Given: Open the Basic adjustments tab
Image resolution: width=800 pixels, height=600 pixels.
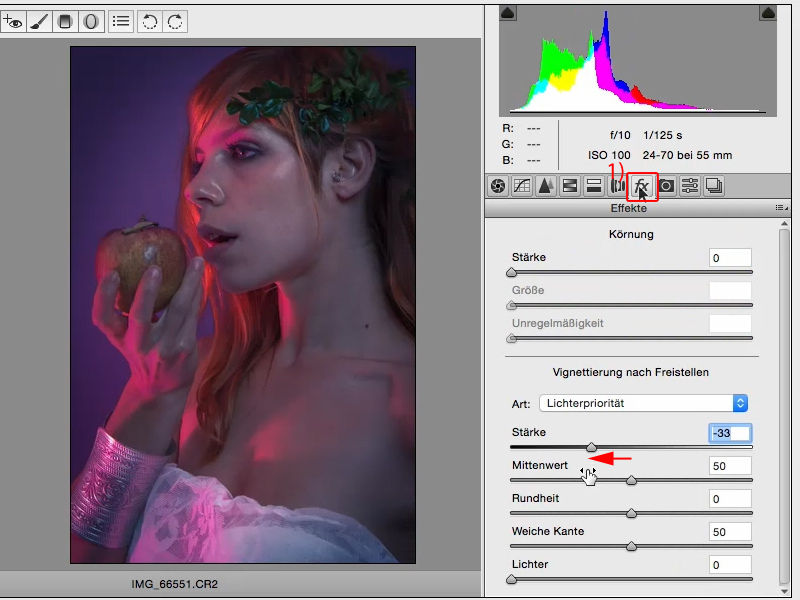Looking at the screenshot, I should [498, 185].
